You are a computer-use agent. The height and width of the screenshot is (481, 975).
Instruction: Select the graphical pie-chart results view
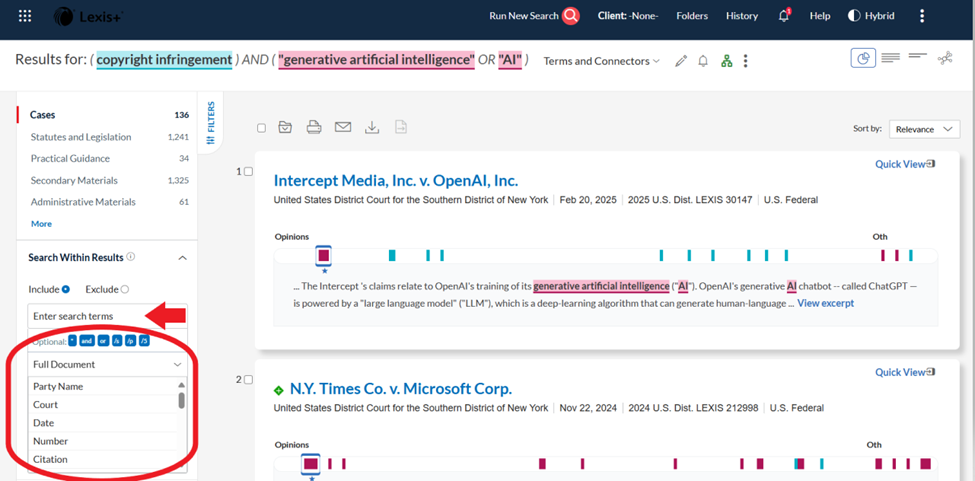(x=863, y=58)
